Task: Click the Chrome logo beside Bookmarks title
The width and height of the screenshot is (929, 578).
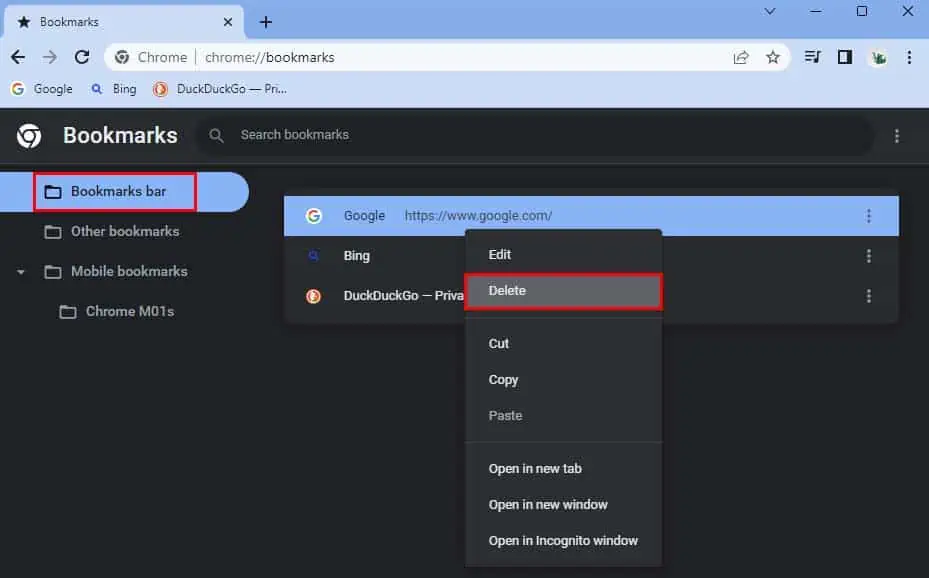Action: [x=29, y=136]
